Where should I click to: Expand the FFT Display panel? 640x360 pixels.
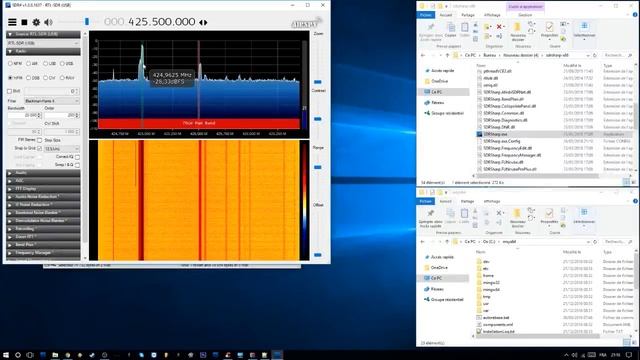point(43,189)
